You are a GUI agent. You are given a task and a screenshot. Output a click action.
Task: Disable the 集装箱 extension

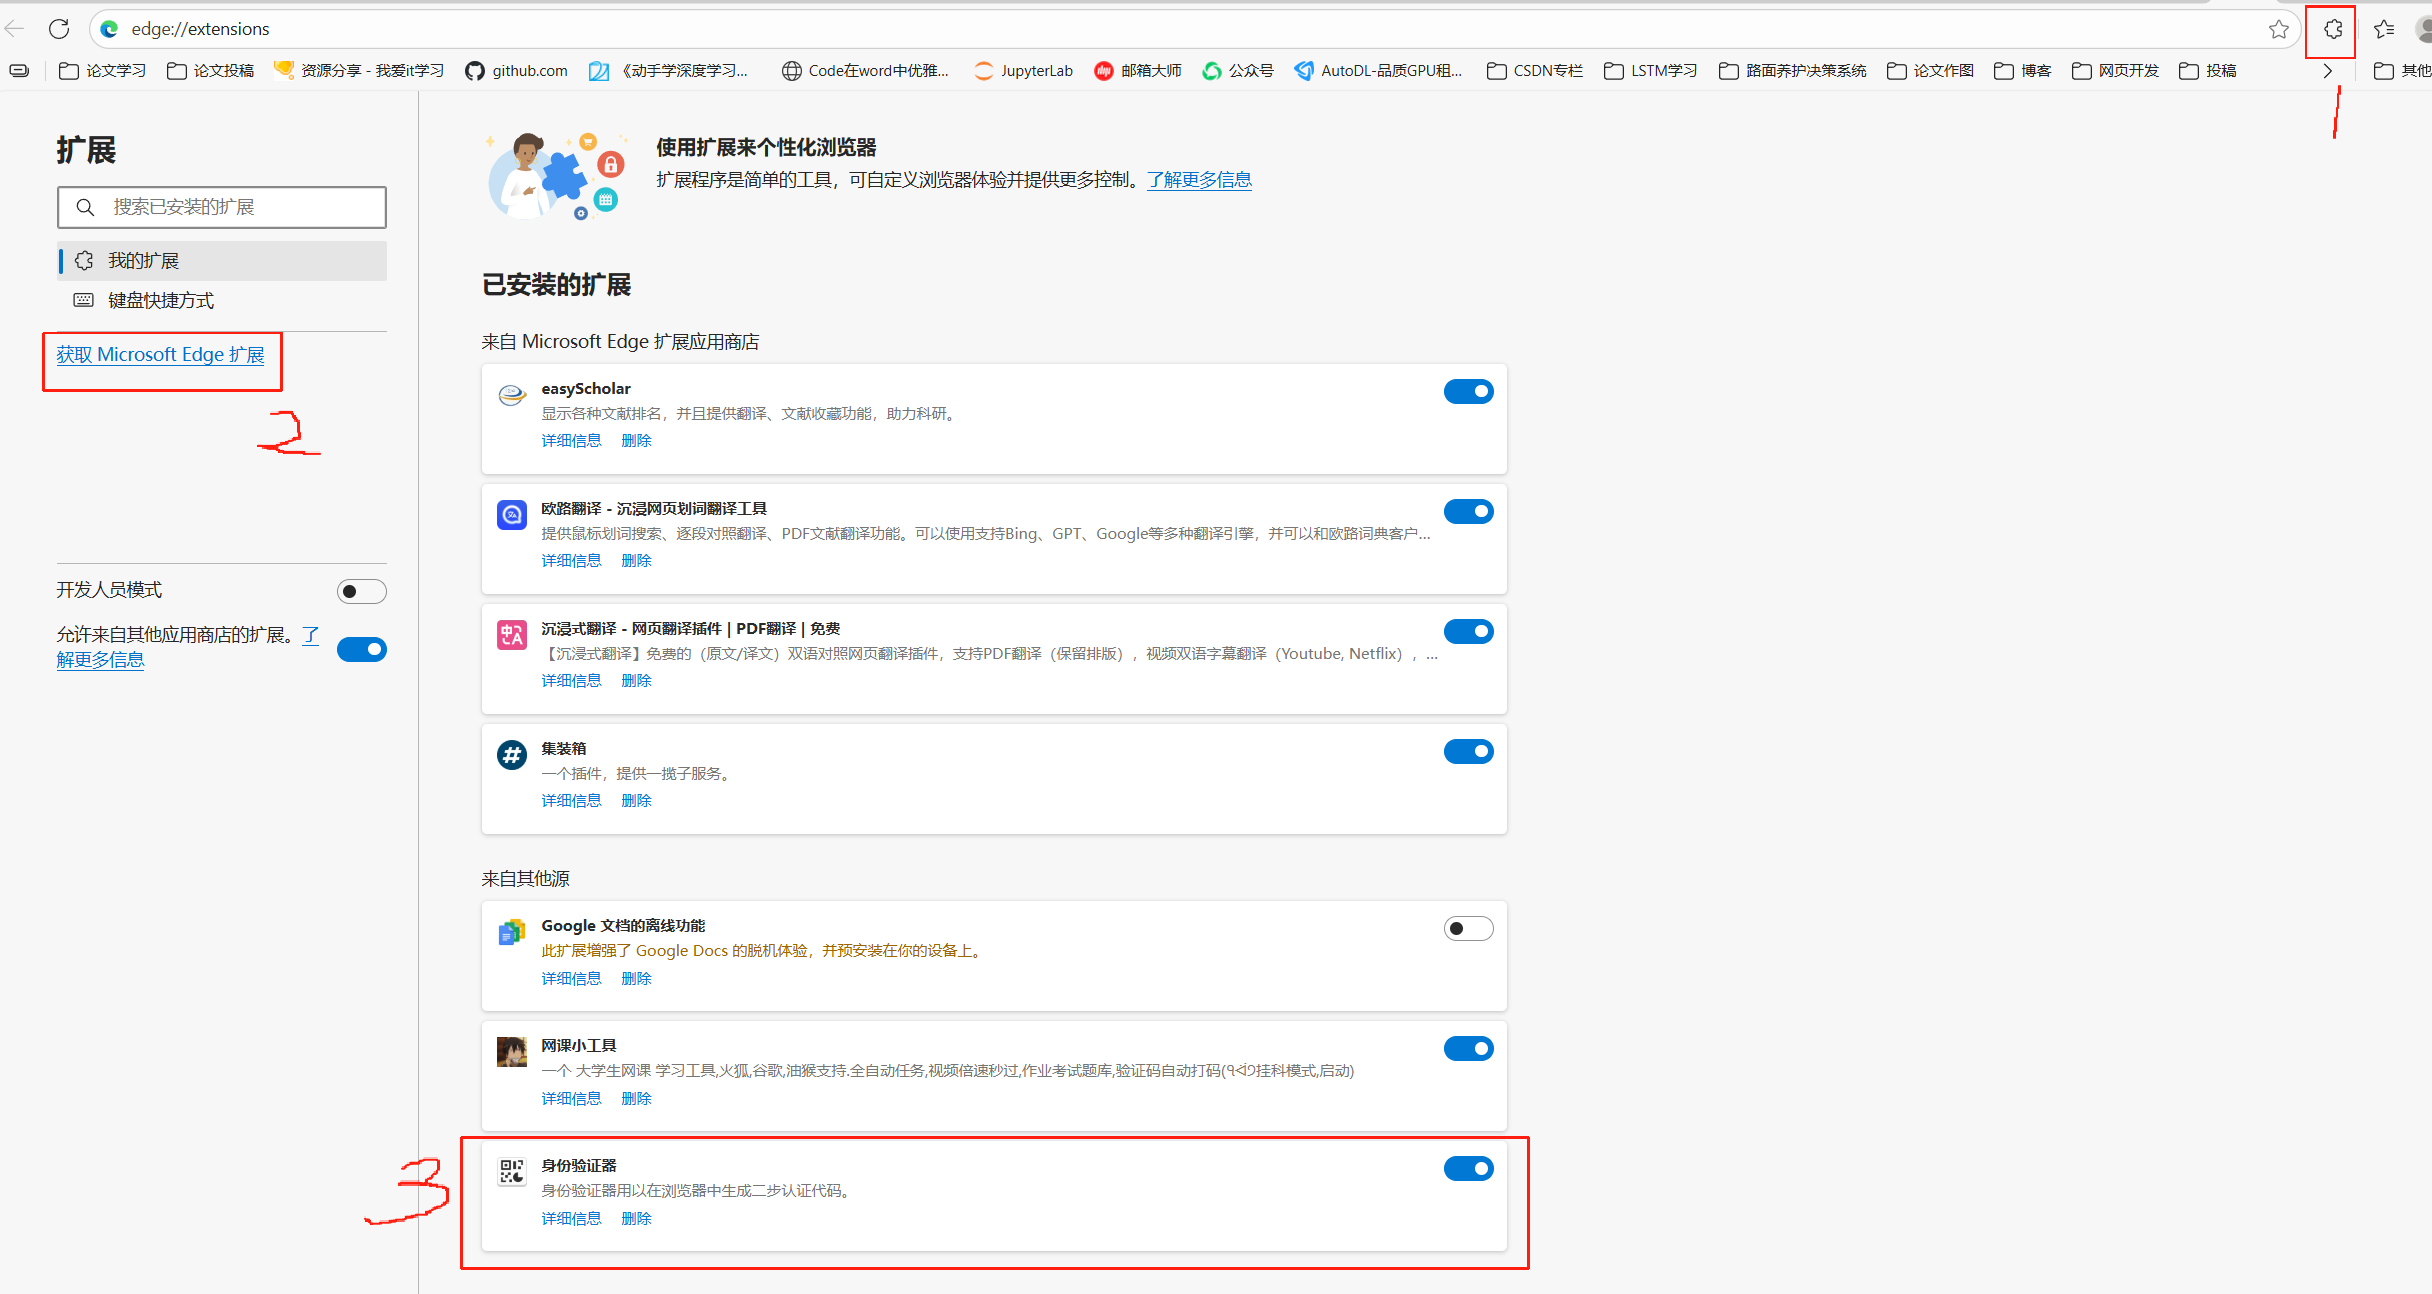1468,752
